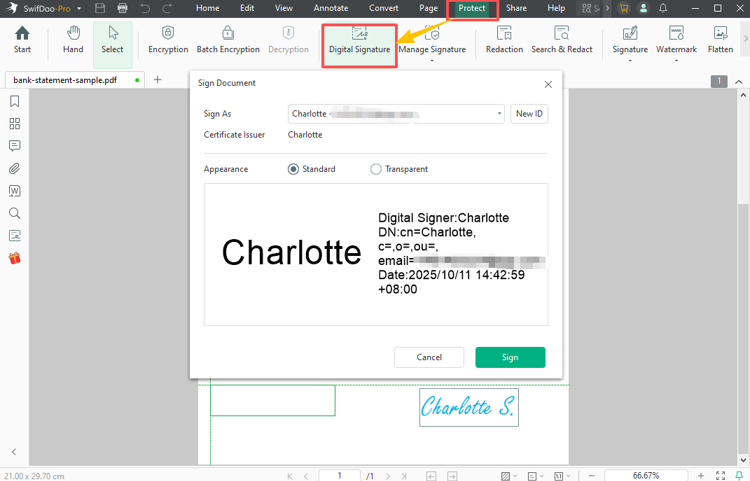Zoom out with the minus button

(x=592, y=476)
